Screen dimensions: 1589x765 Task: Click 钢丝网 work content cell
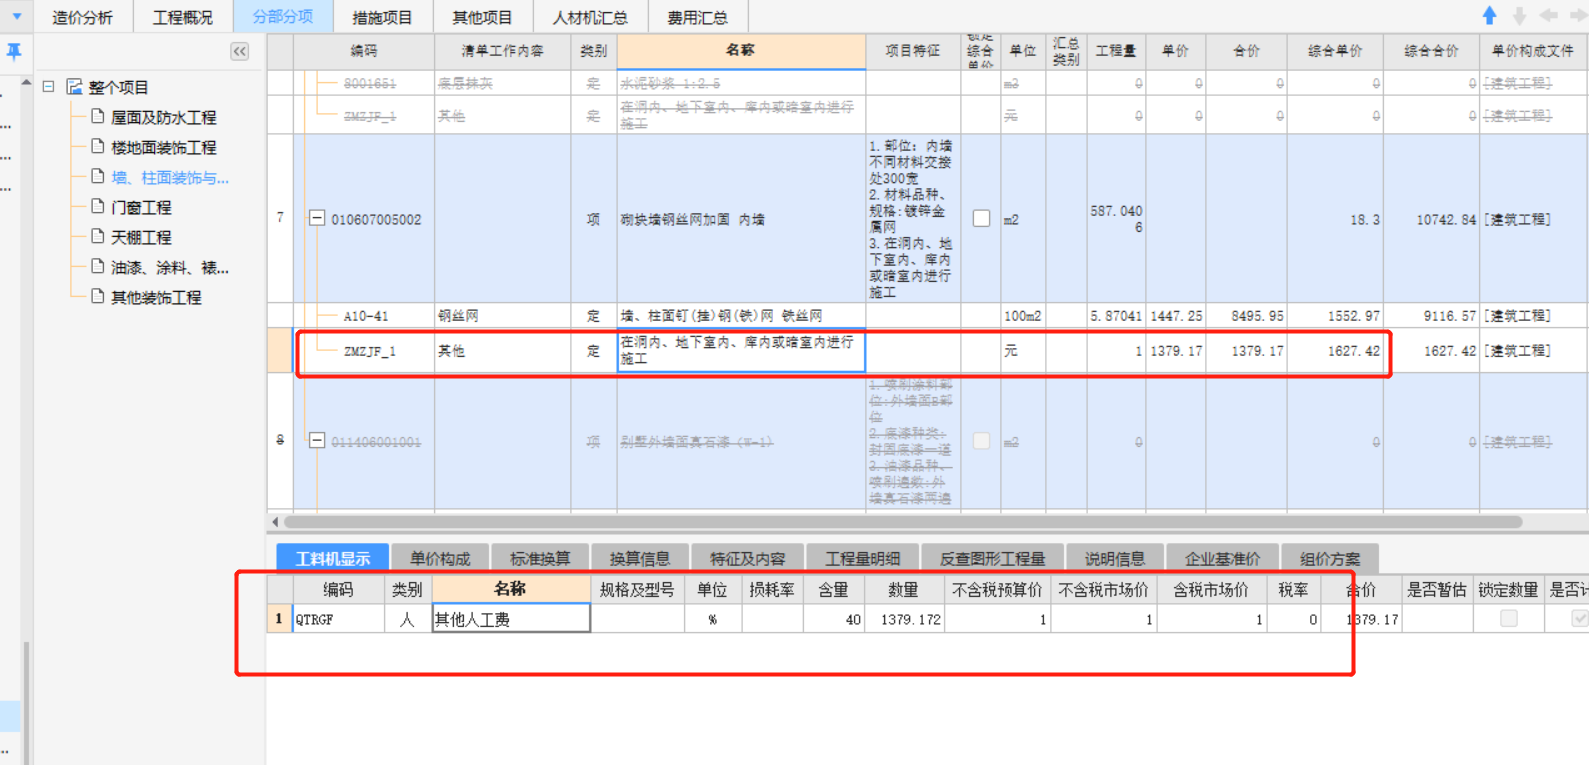tap(503, 316)
